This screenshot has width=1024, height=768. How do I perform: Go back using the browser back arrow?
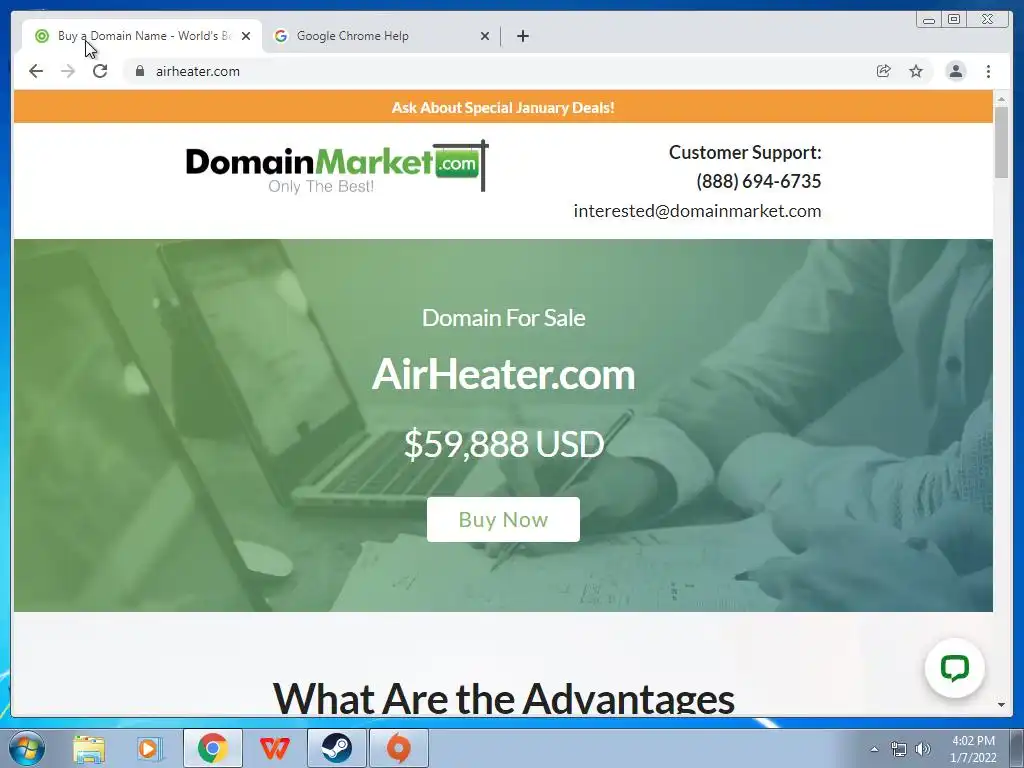(36, 71)
